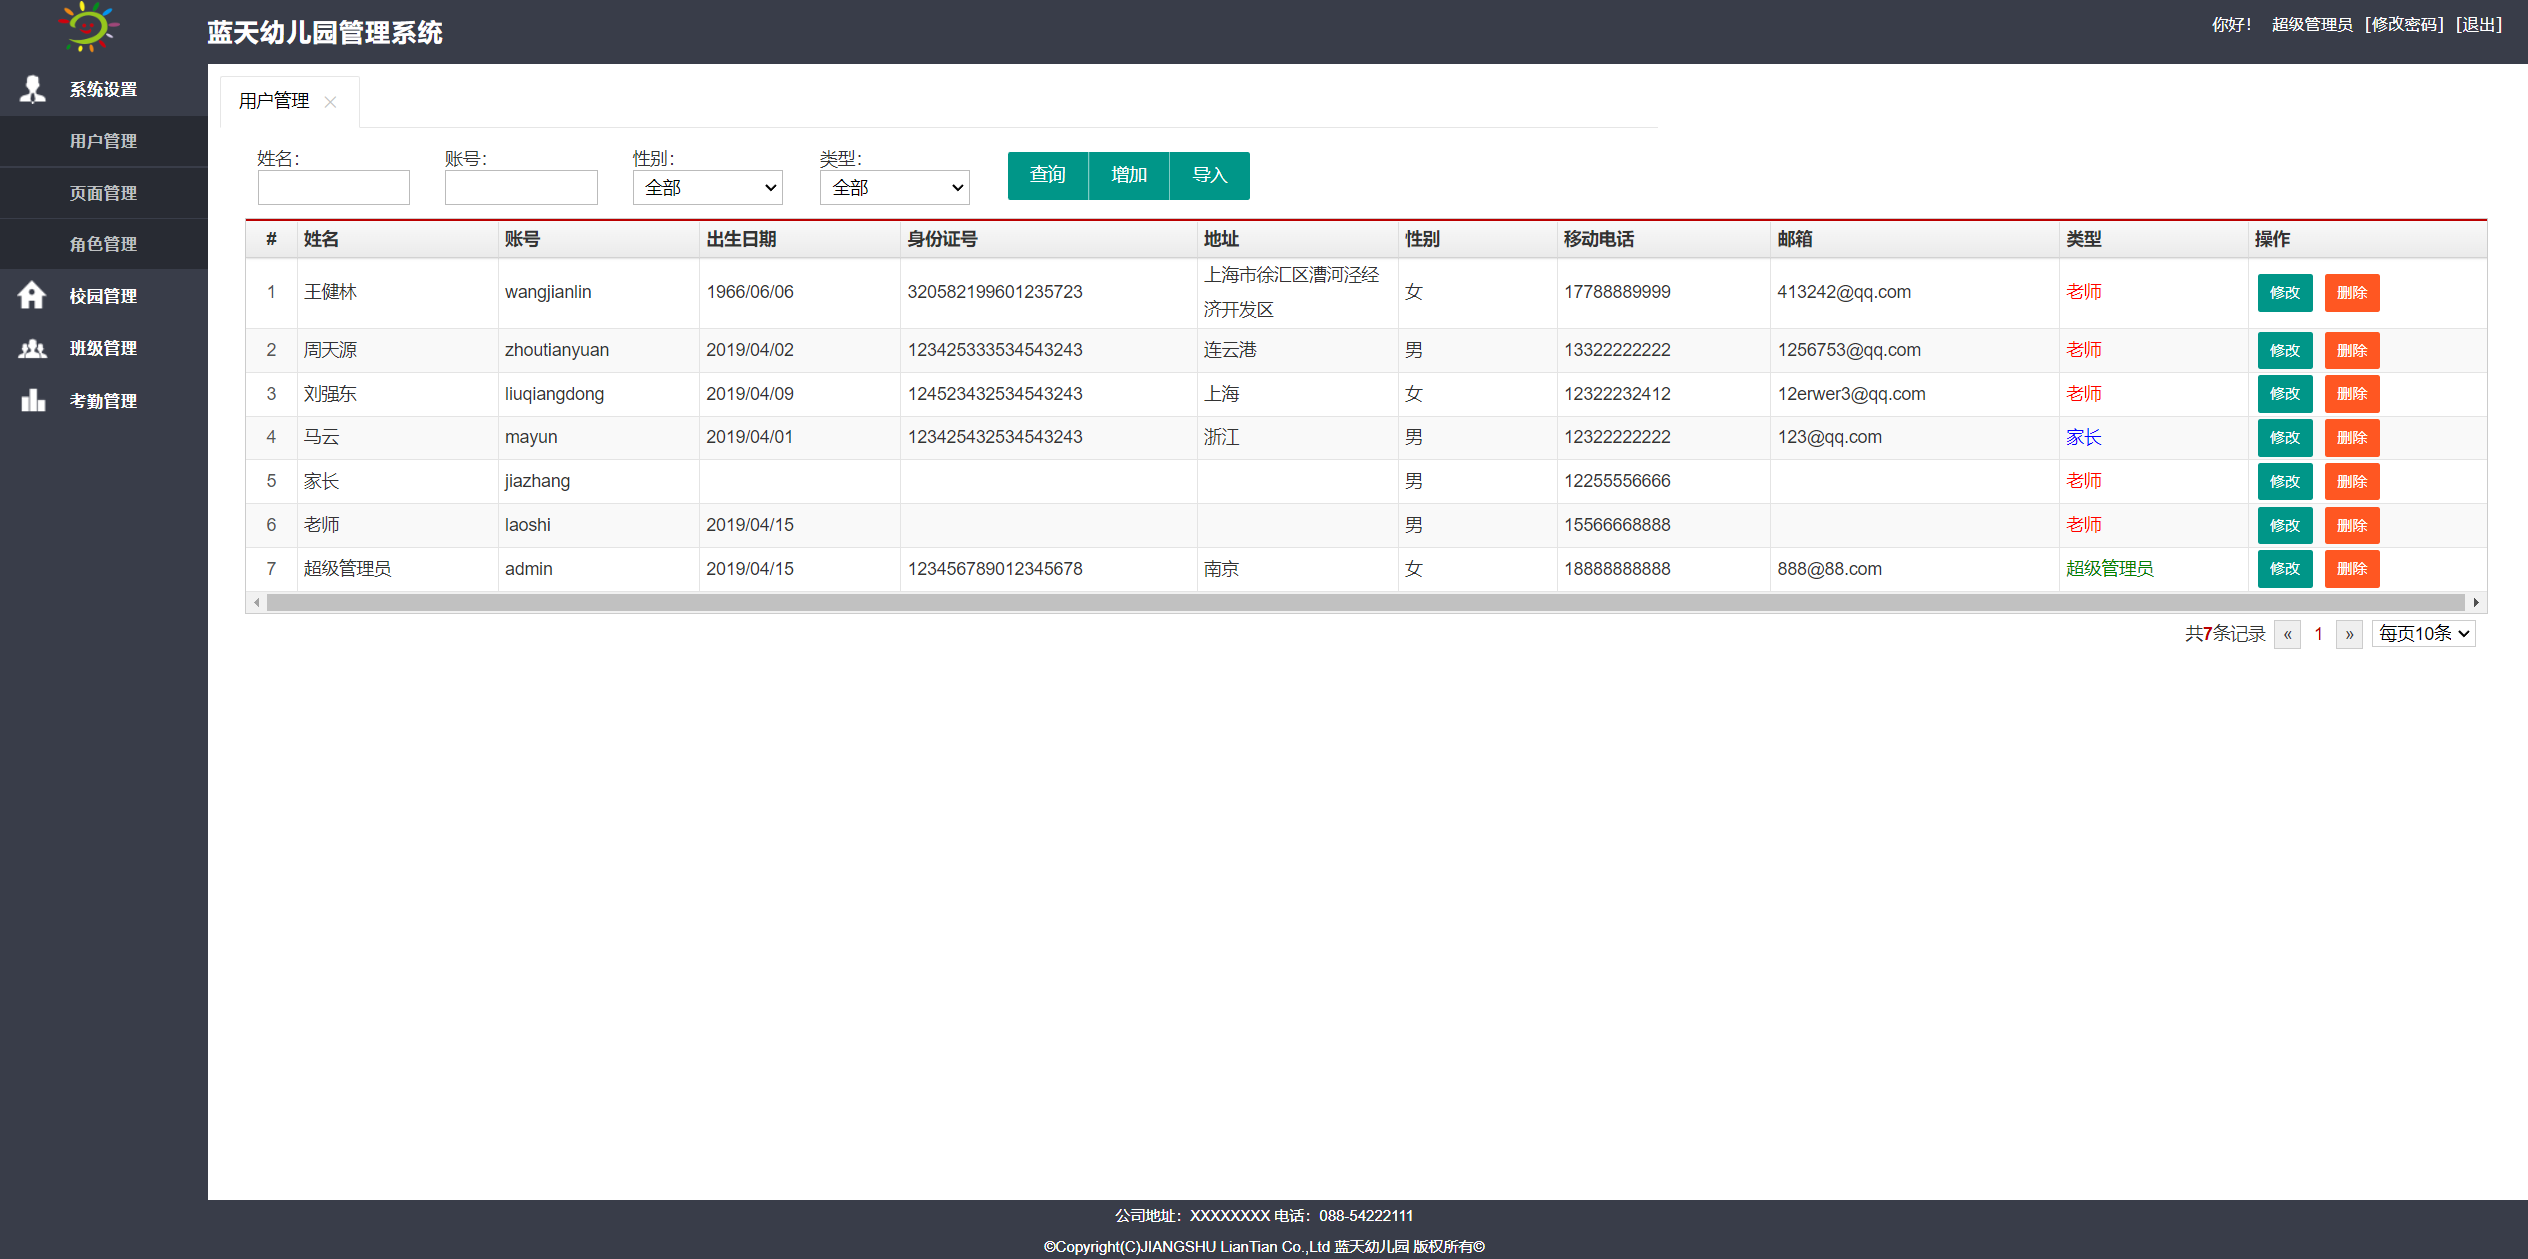Click 修改 for account admin
2528x1259 pixels.
(2285, 569)
